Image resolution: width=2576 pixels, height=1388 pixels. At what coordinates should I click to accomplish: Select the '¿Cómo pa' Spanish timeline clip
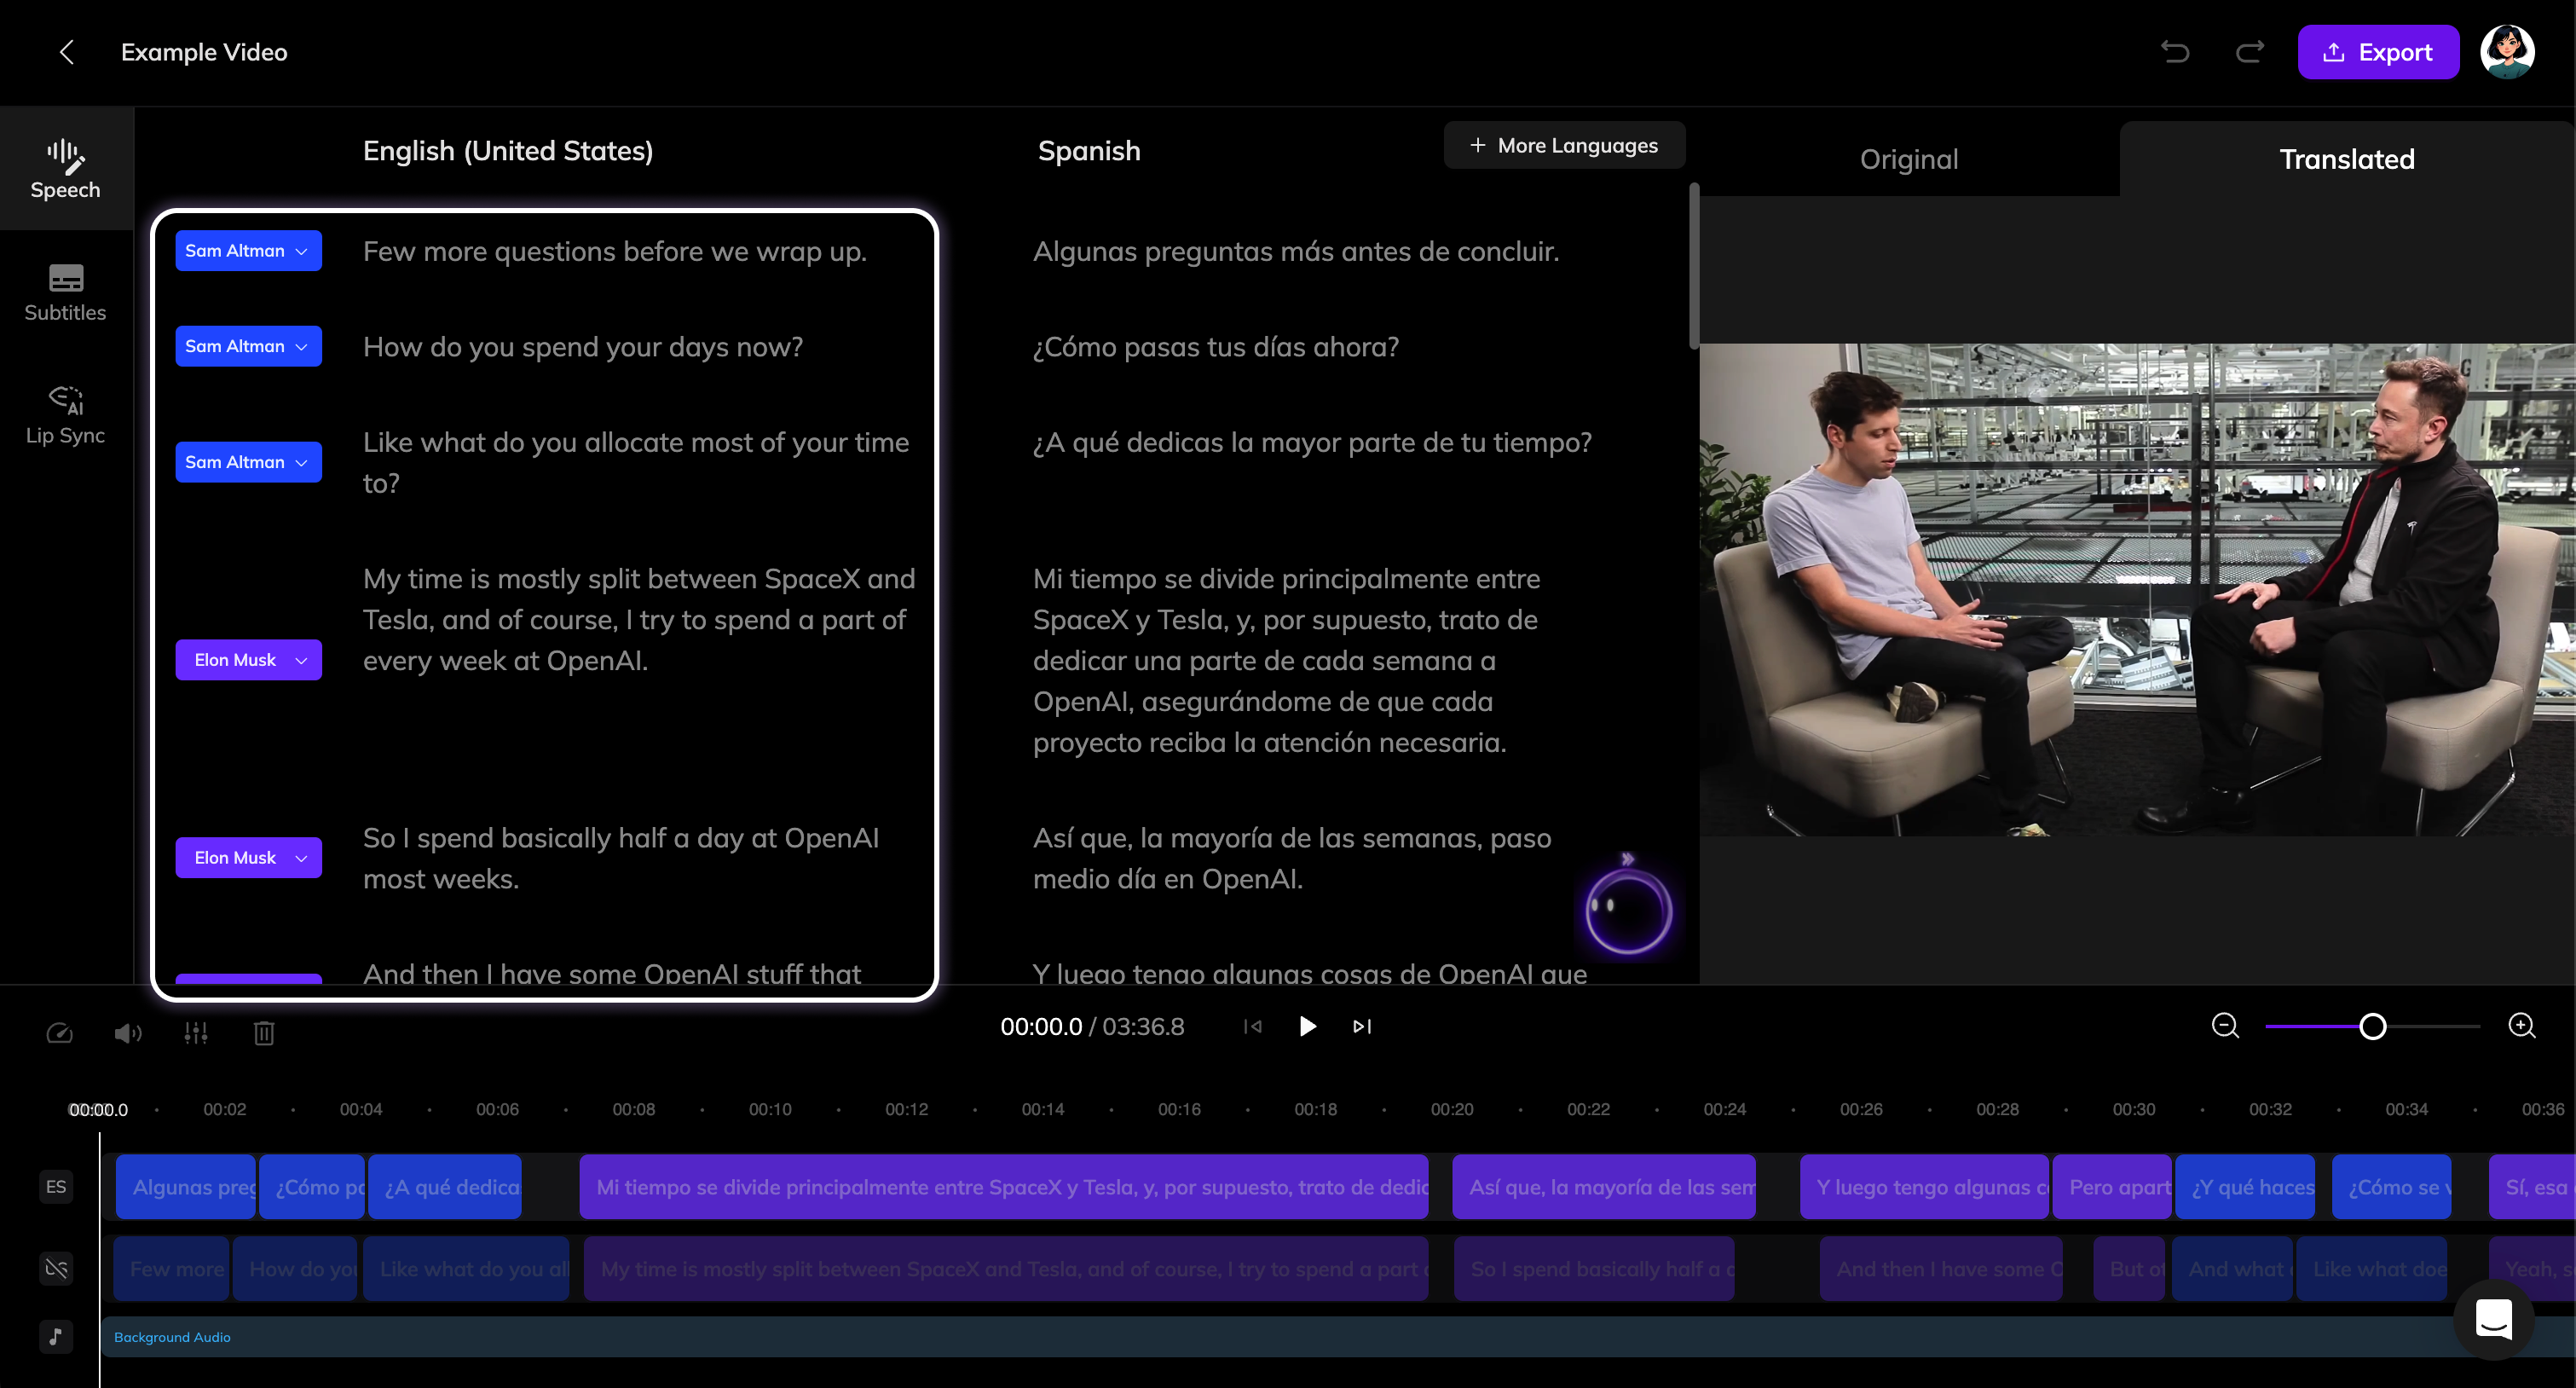312,1187
